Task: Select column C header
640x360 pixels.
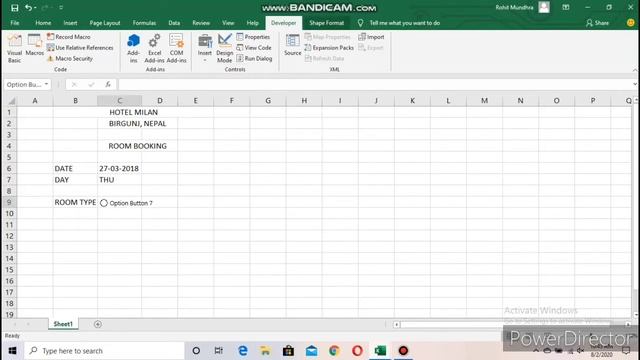Action: pyautogui.click(x=120, y=100)
